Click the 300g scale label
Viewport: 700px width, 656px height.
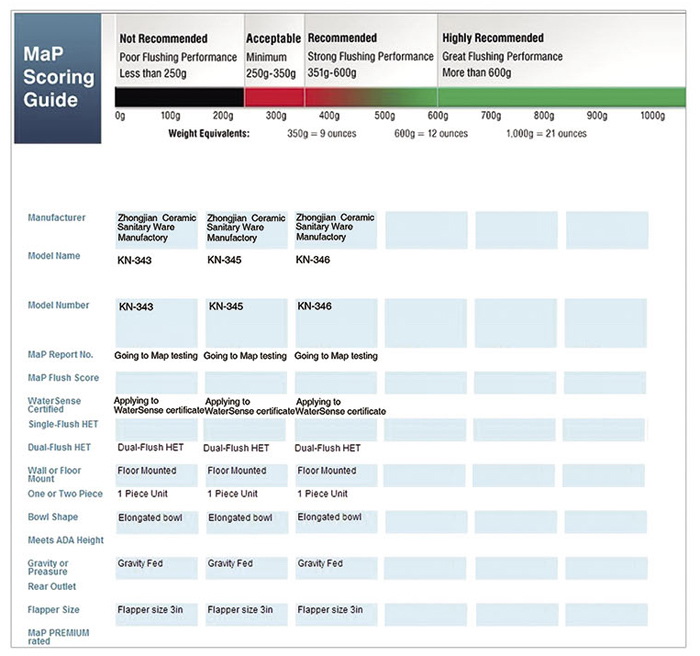click(x=276, y=116)
